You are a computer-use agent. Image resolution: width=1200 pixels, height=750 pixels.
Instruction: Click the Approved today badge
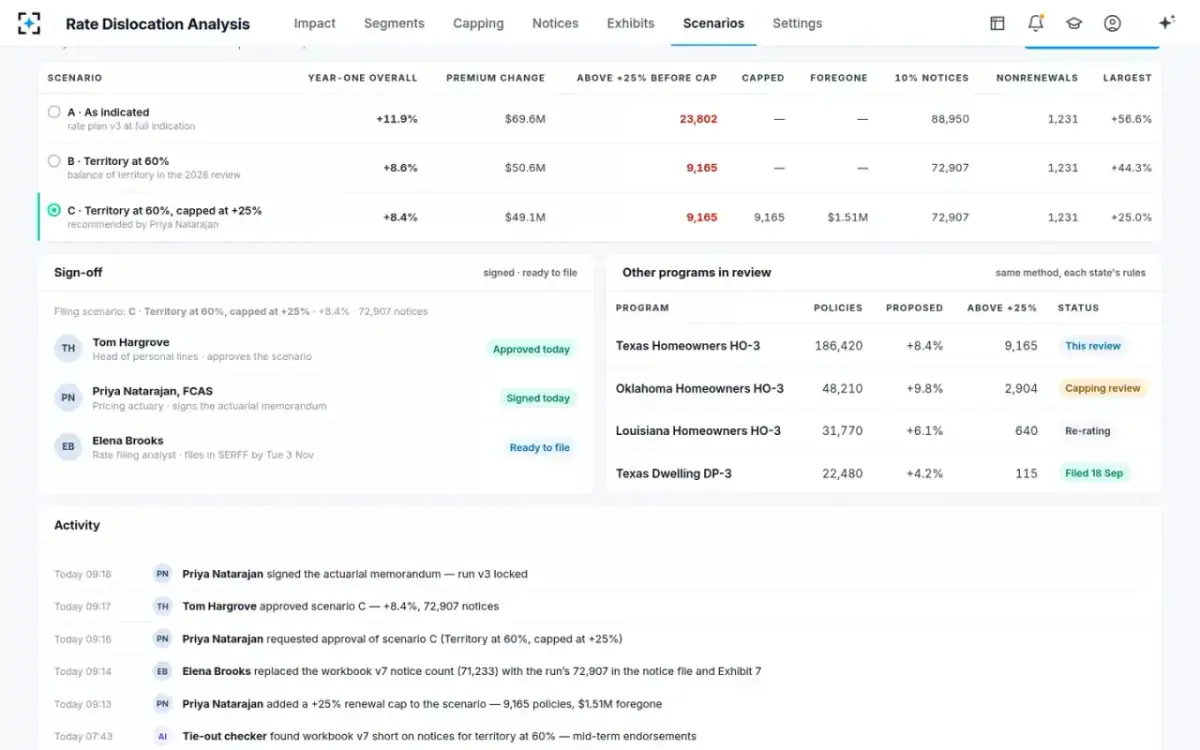tap(531, 349)
